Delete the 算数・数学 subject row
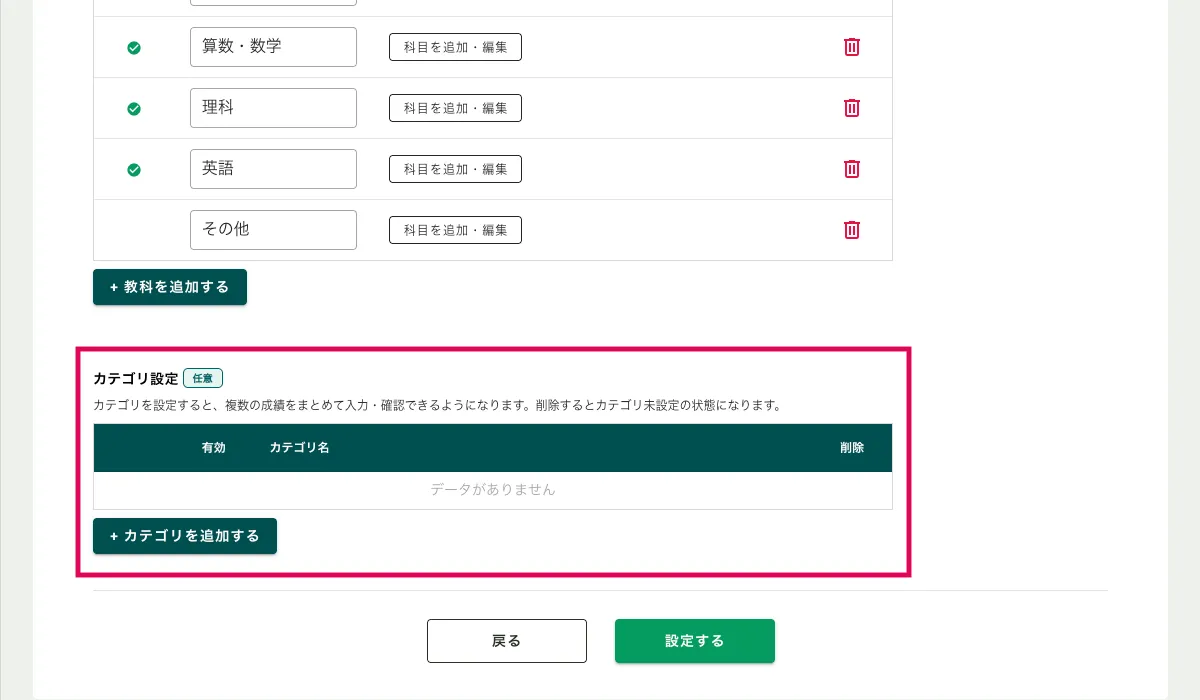 pos(852,47)
